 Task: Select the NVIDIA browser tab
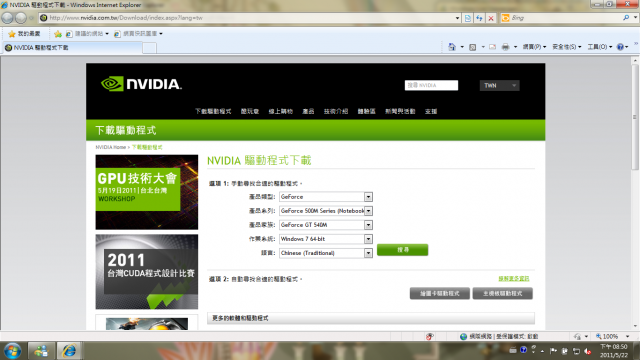[x=72, y=48]
